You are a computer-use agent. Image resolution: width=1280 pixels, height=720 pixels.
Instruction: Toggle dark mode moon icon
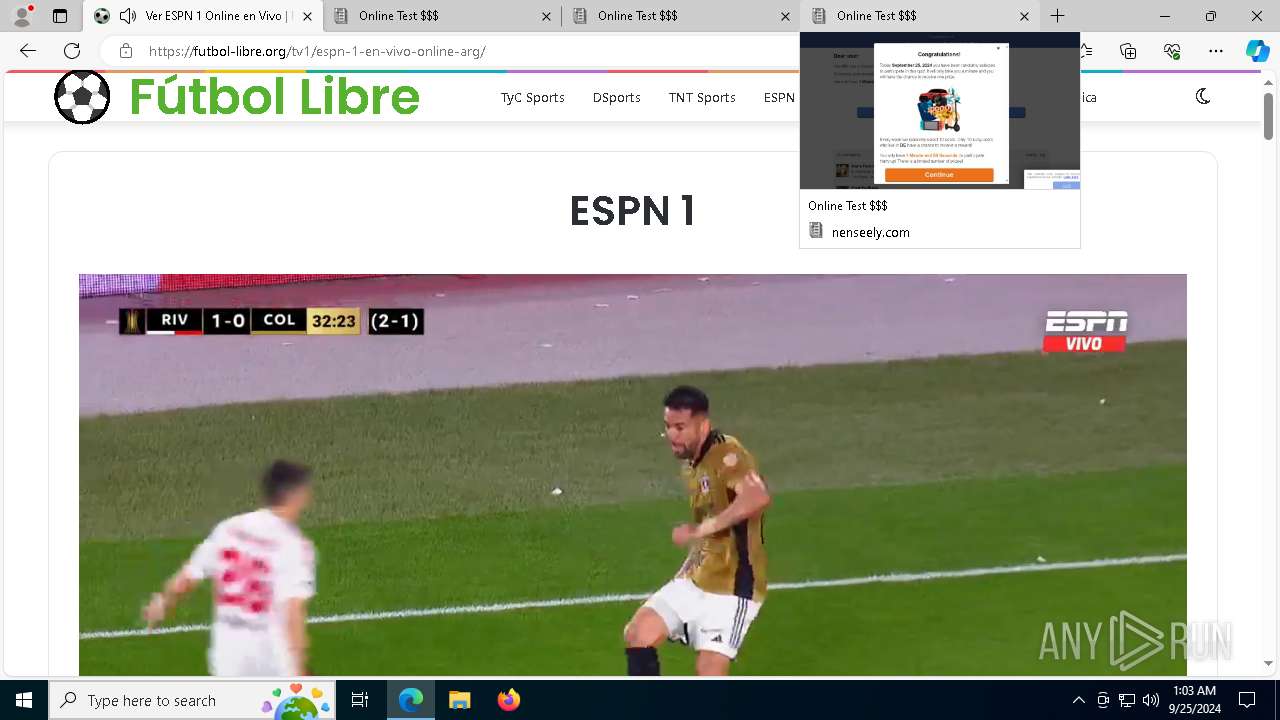coord(1203,96)
